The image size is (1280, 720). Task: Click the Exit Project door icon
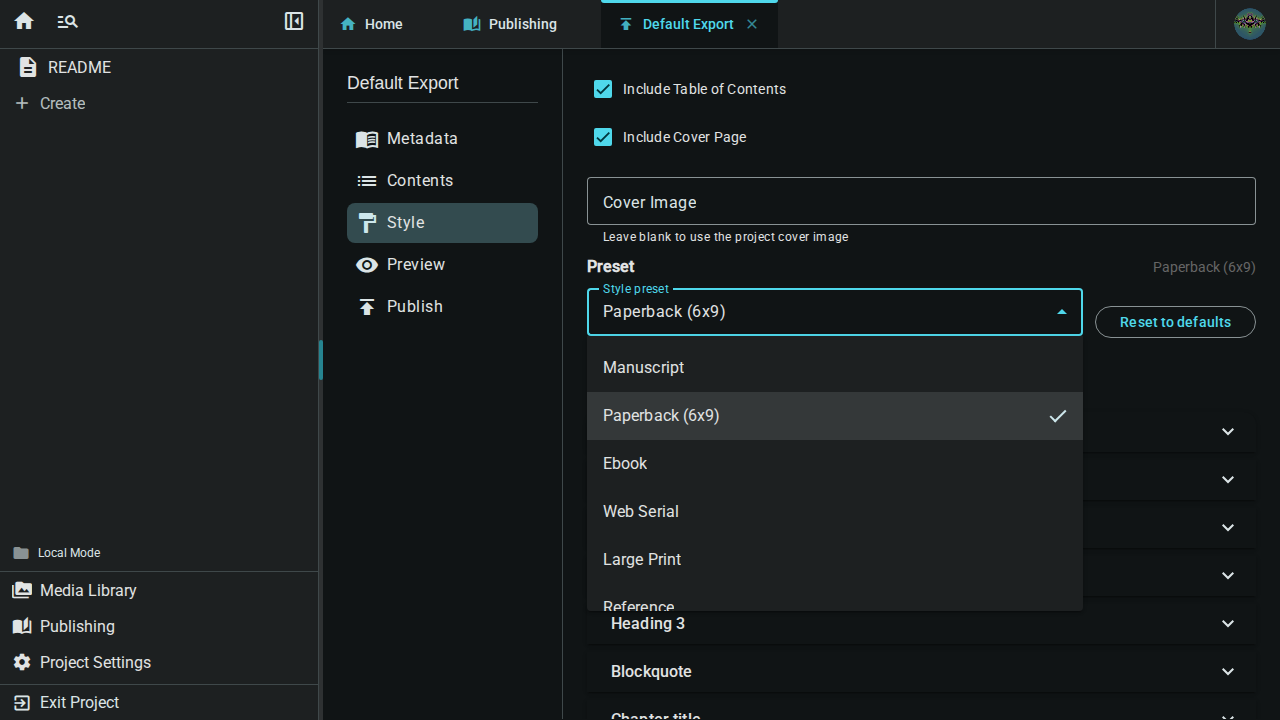click(22, 702)
